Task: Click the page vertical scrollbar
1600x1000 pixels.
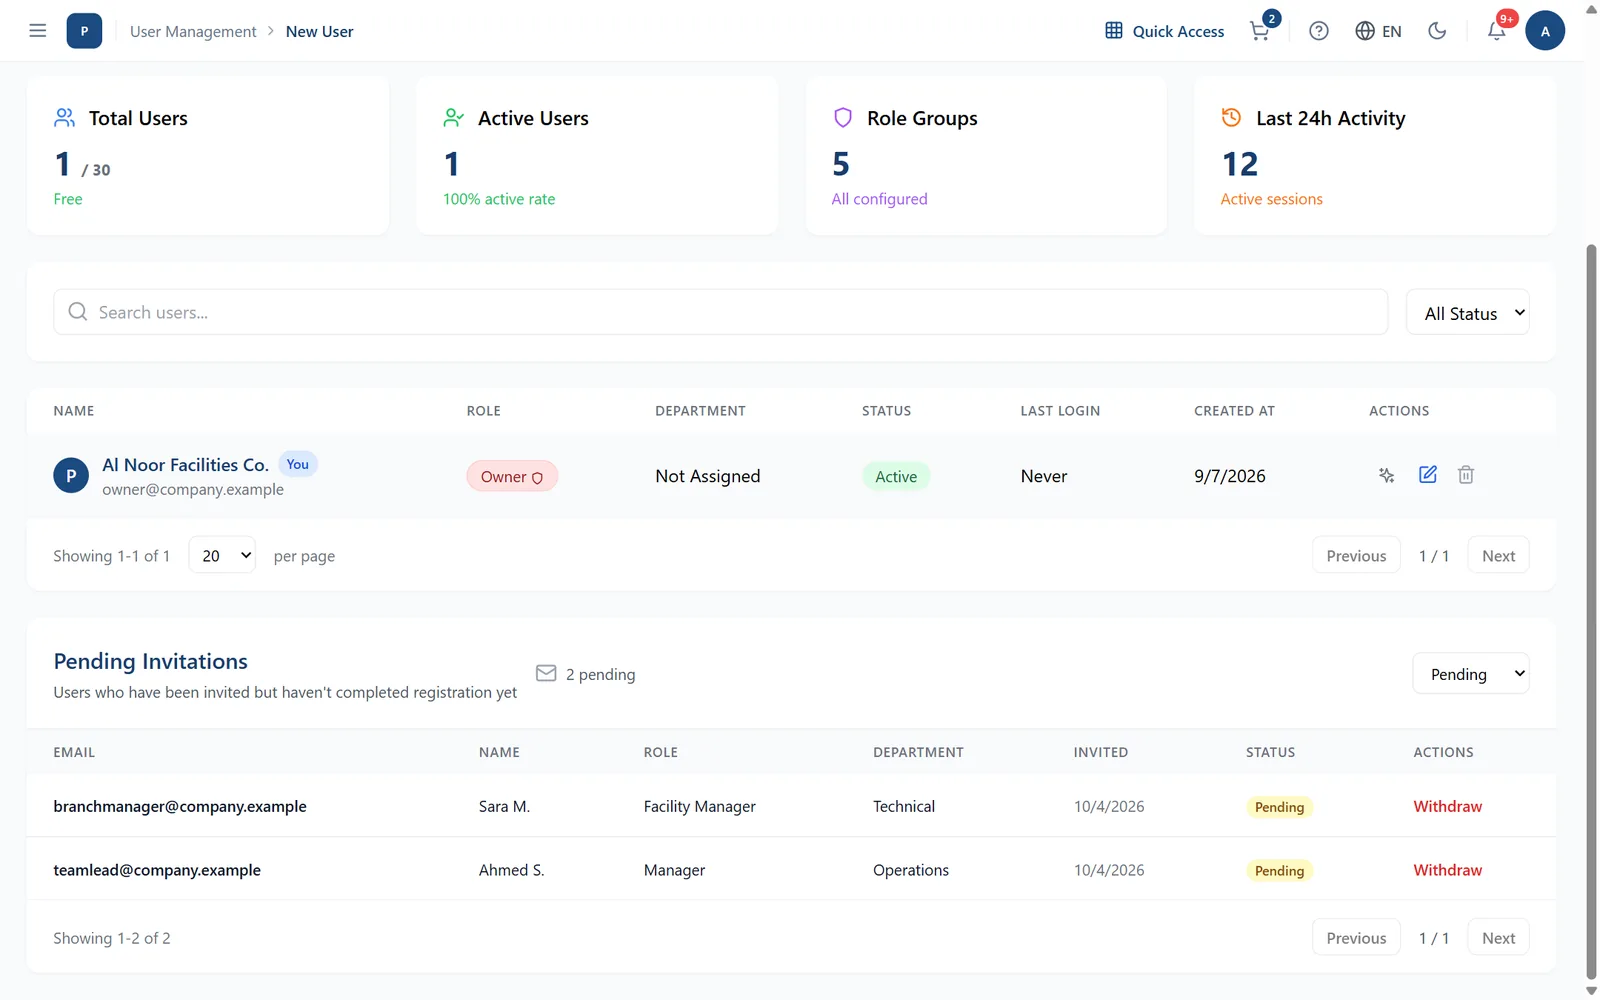Action: point(1591,610)
